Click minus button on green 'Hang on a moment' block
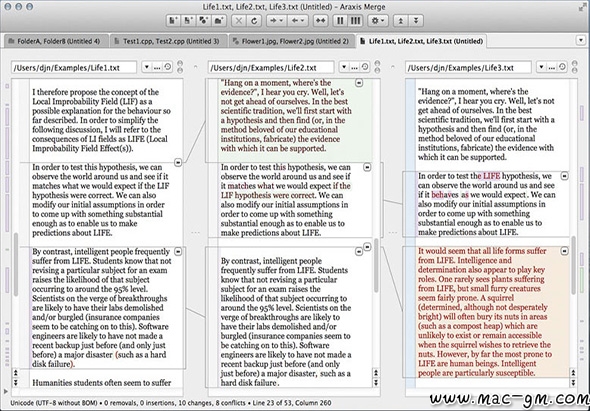 point(359,83)
